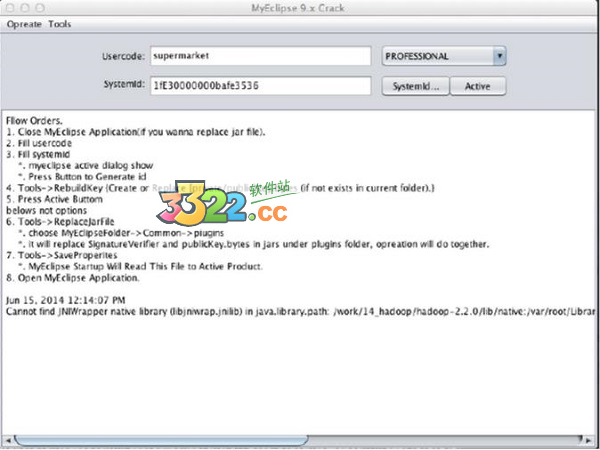This screenshot has width=600, height=450.
Task: Click the SystemId text field
Action: pos(261,86)
